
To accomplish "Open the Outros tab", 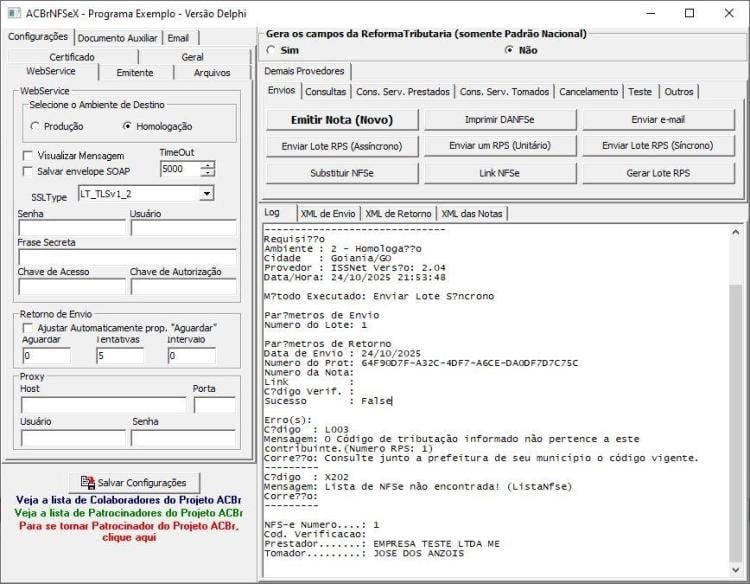I will click(679, 91).
